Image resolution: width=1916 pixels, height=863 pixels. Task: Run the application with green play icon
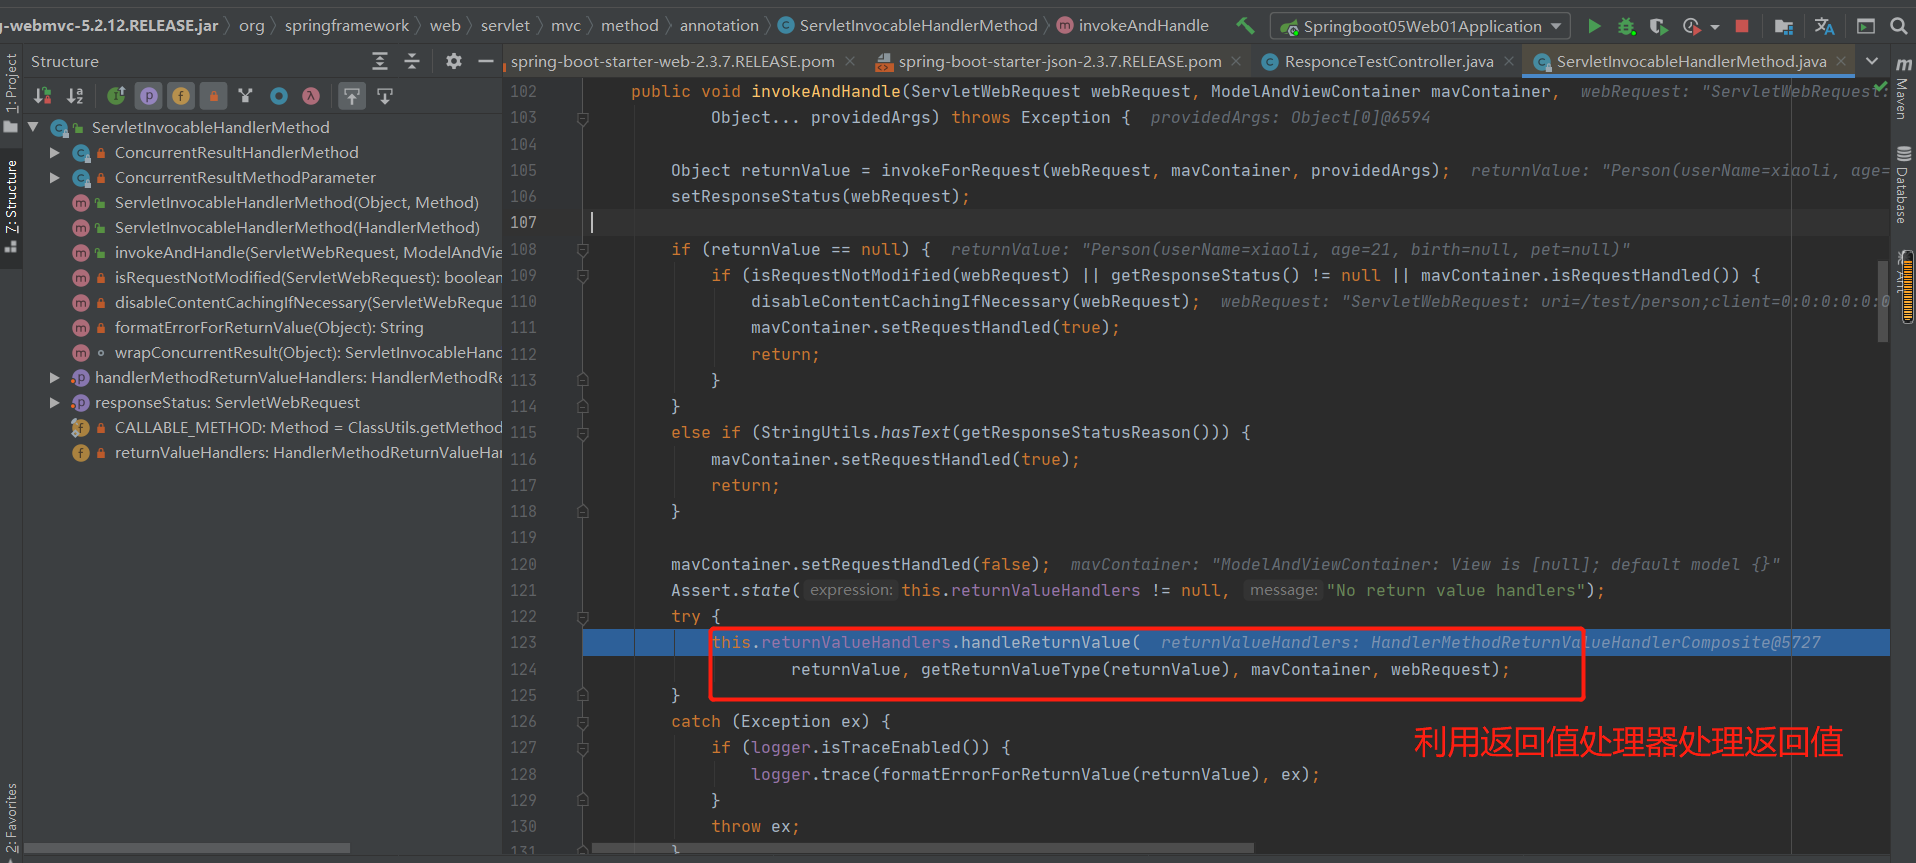pyautogui.click(x=1595, y=26)
